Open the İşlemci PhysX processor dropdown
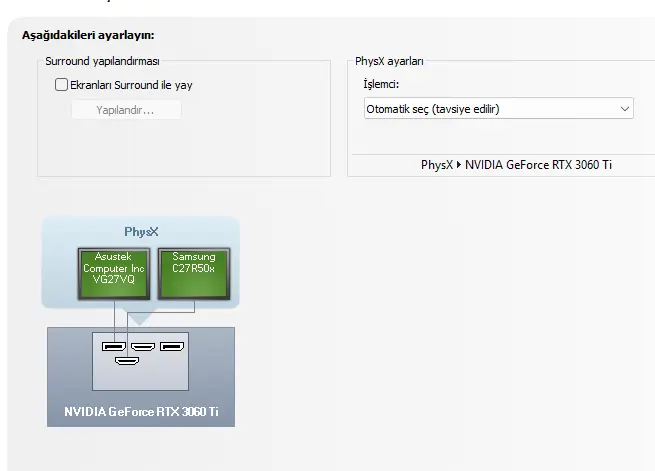This screenshot has width=655, height=471. click(499, 109)
